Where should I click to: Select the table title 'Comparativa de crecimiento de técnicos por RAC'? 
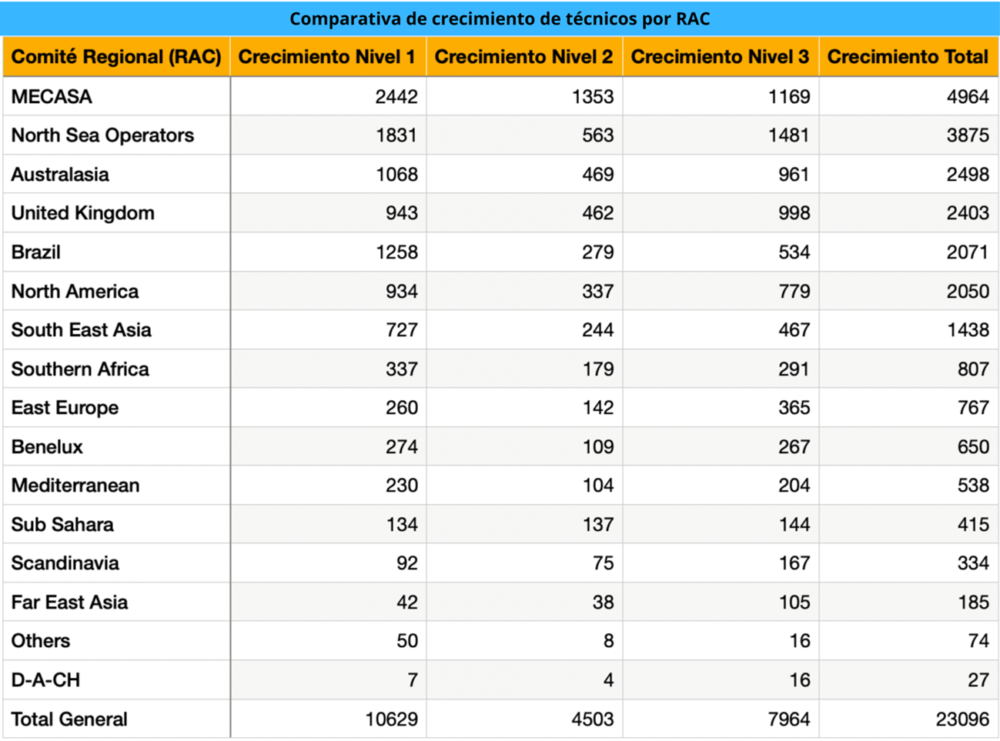(x=499, y=18)
